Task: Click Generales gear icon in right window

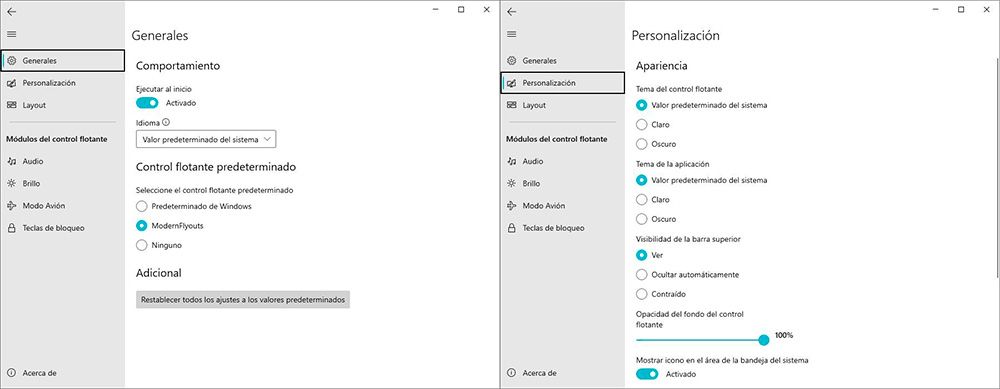Action: coord(511,61)
